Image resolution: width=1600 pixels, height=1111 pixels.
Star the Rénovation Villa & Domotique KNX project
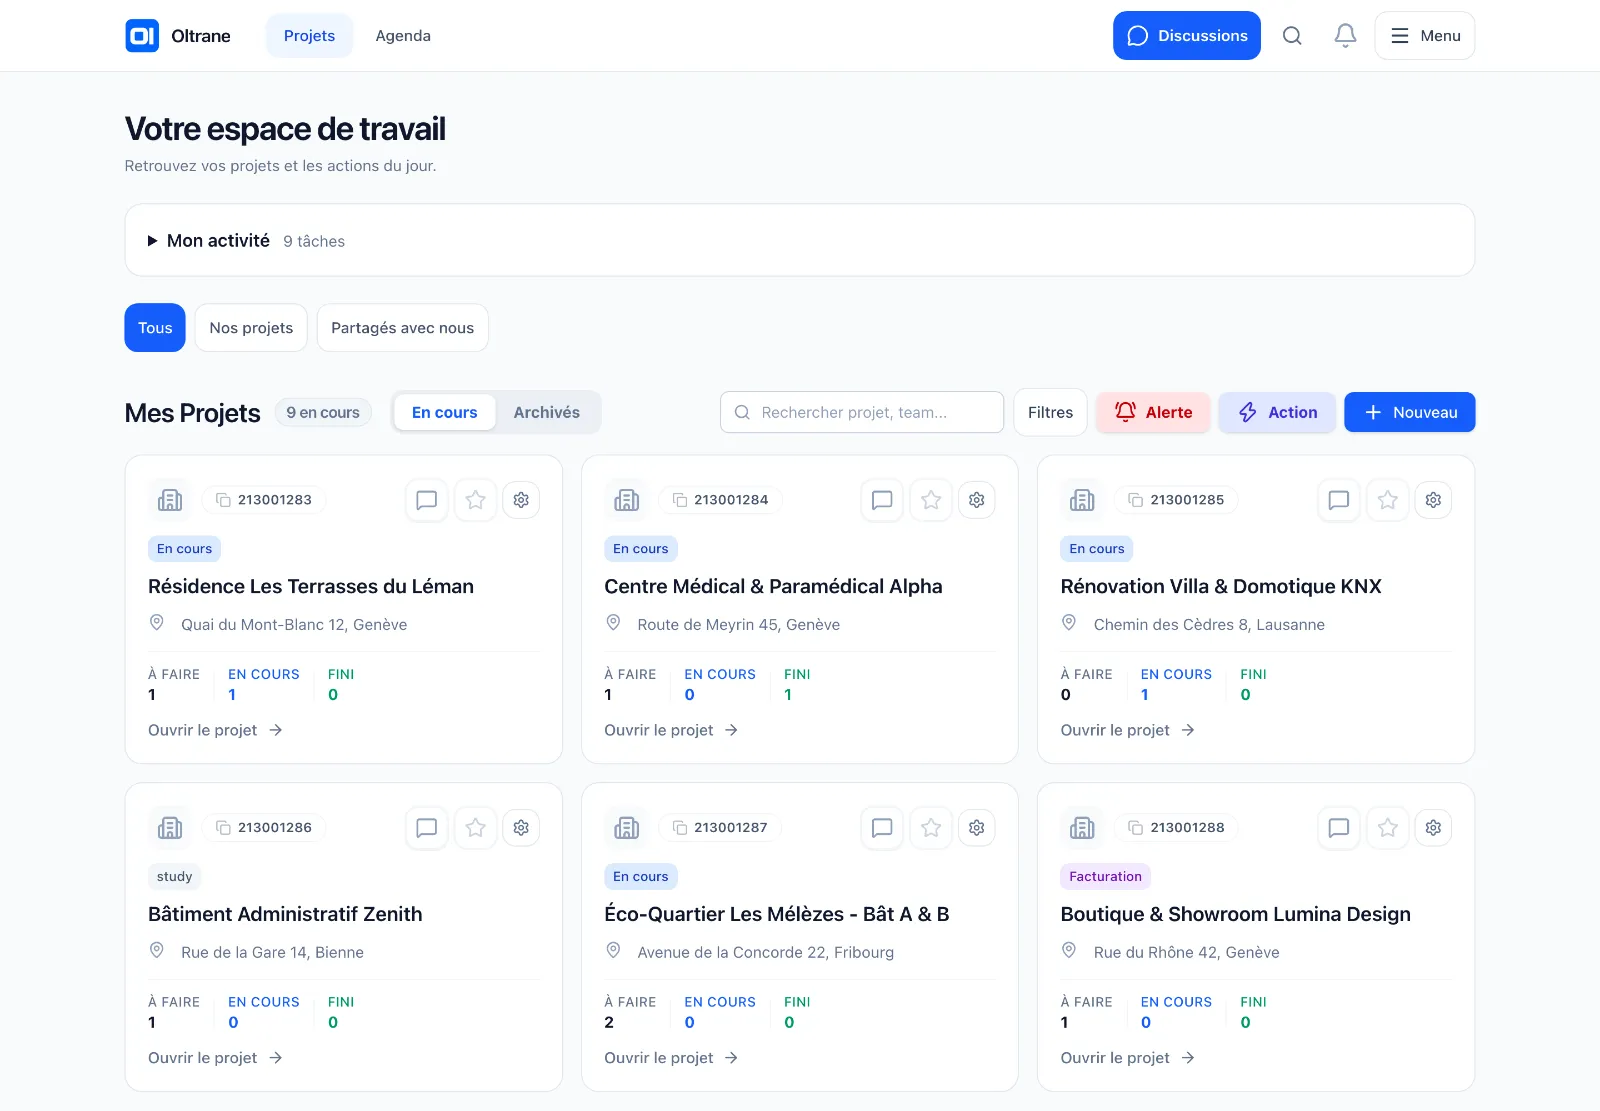[1388, 500]
